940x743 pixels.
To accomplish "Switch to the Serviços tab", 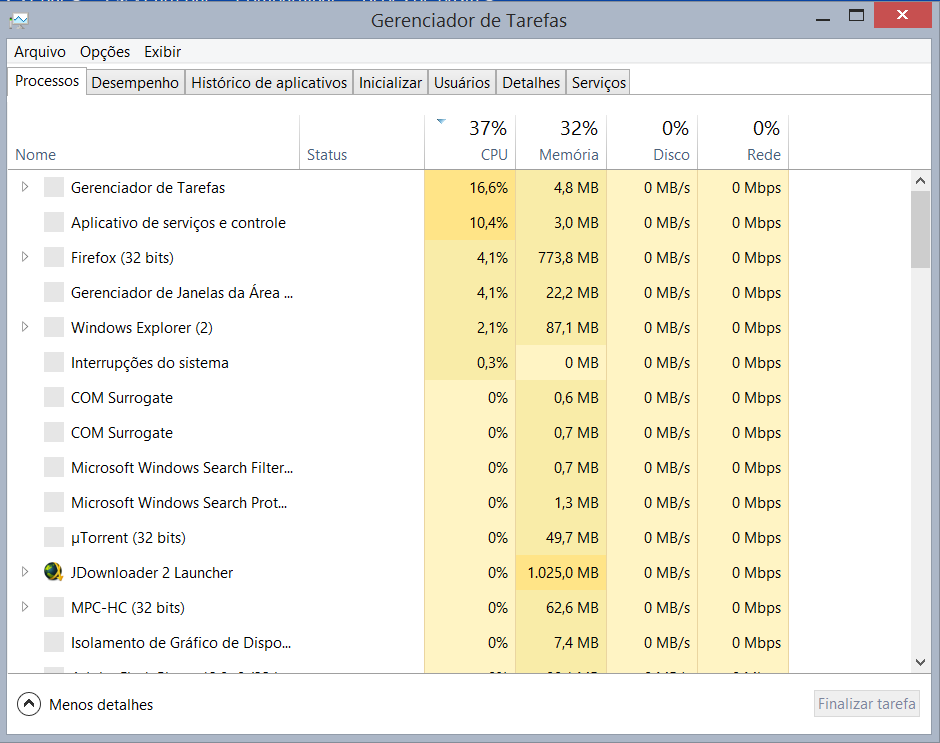I will pos(598,83).
